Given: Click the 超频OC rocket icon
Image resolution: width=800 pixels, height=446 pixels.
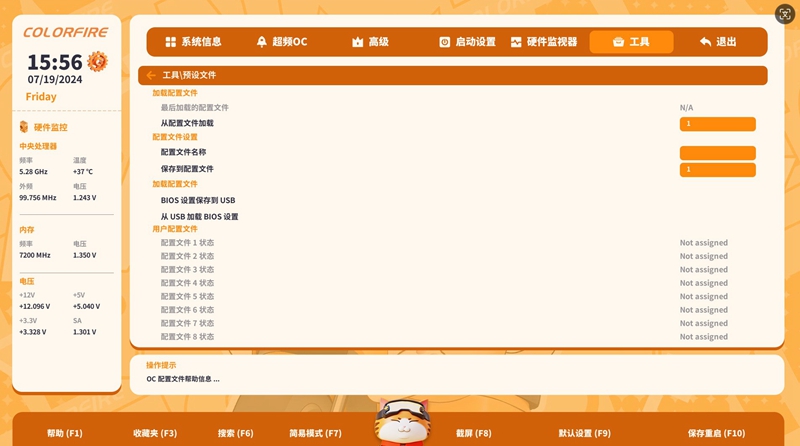Looking at the screenshot, I should click(x=262, y=42).
